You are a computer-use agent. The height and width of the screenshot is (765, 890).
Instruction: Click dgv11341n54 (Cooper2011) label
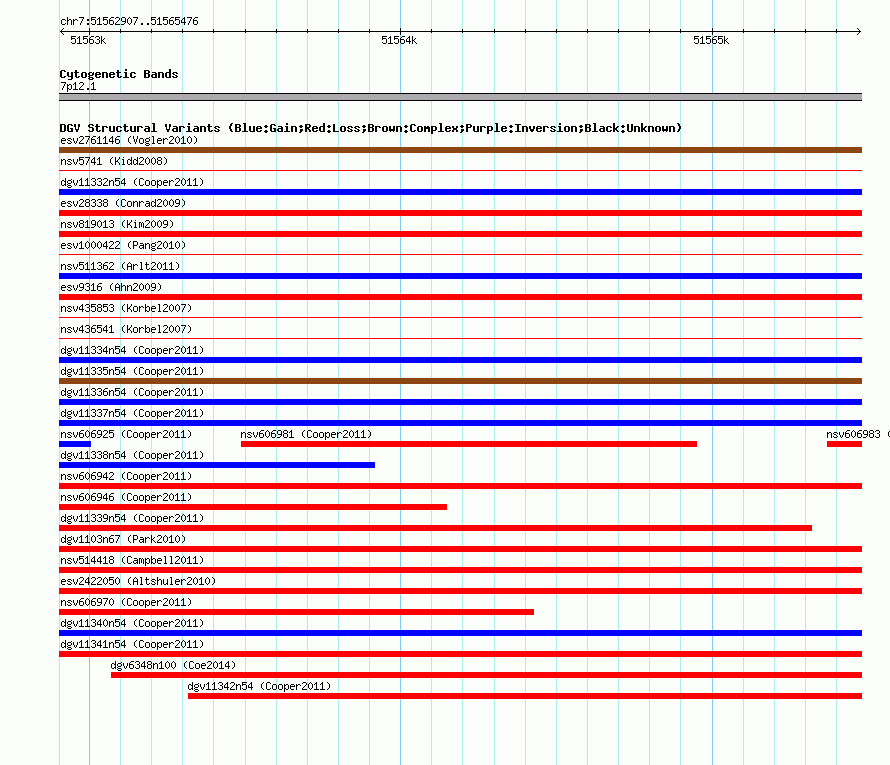[132, 644]
